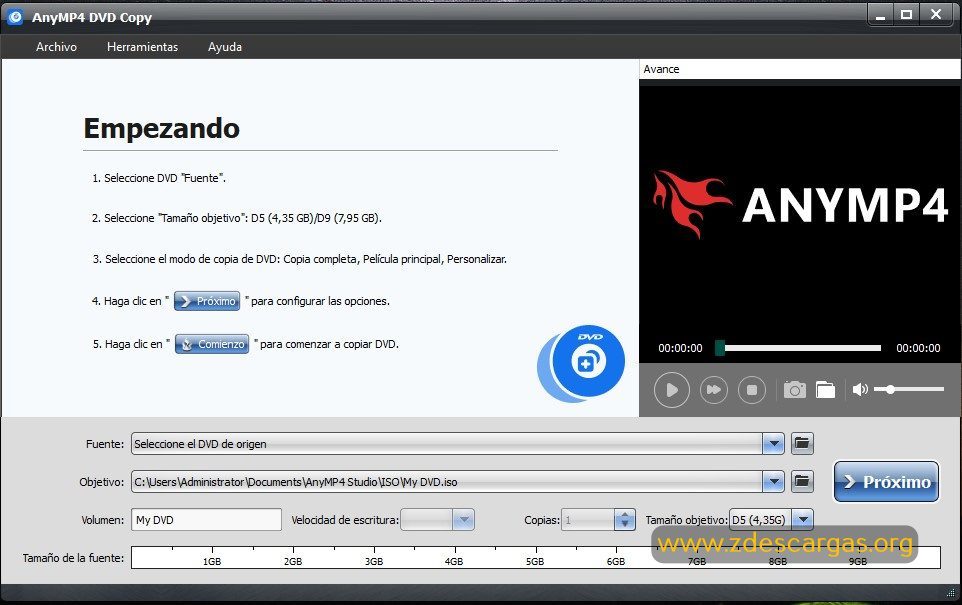Click the Volumen text field

pyautogui.click(x=206, y=520)
